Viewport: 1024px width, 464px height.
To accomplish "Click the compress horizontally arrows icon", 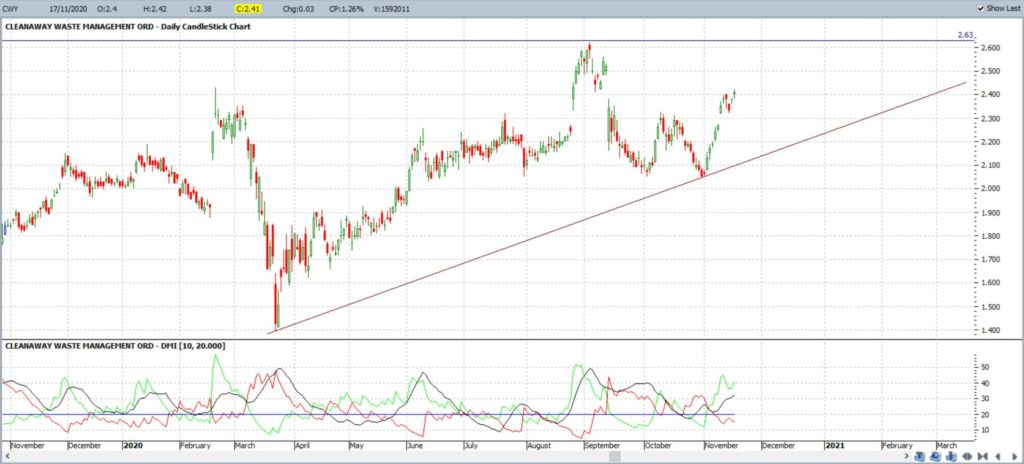I will [x=983, y=456].
